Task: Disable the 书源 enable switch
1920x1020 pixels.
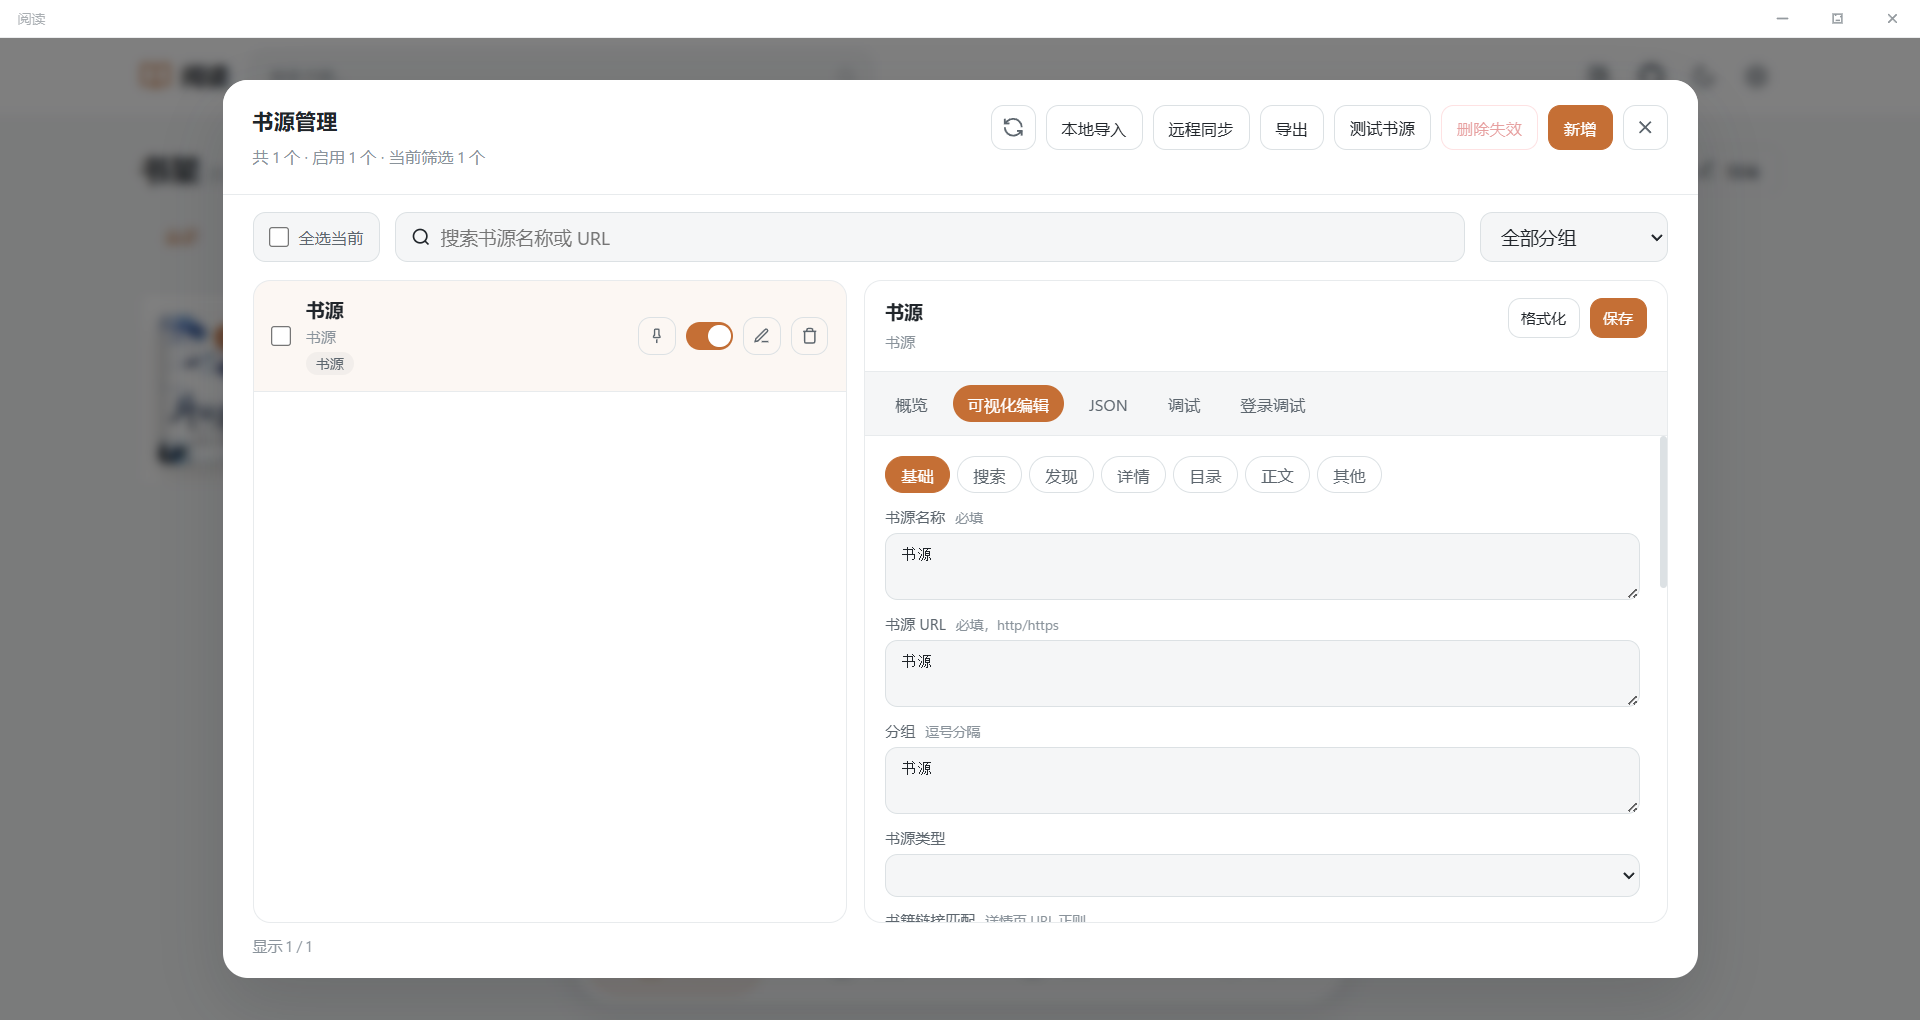Action: tap(709, 336)
